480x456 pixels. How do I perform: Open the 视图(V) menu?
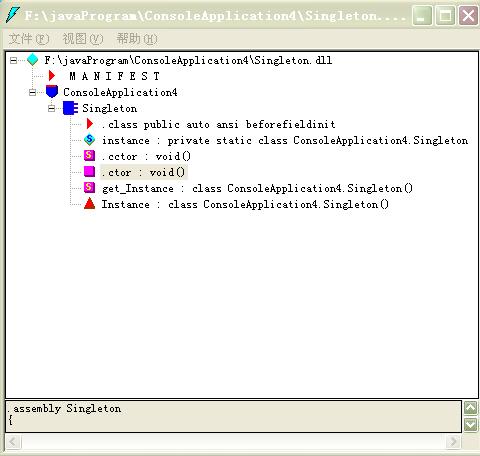[83, 39]
